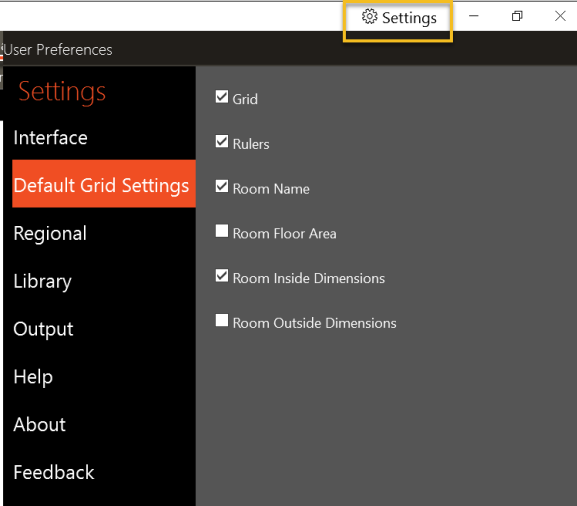Disable the Room Name checkbox

222,187
